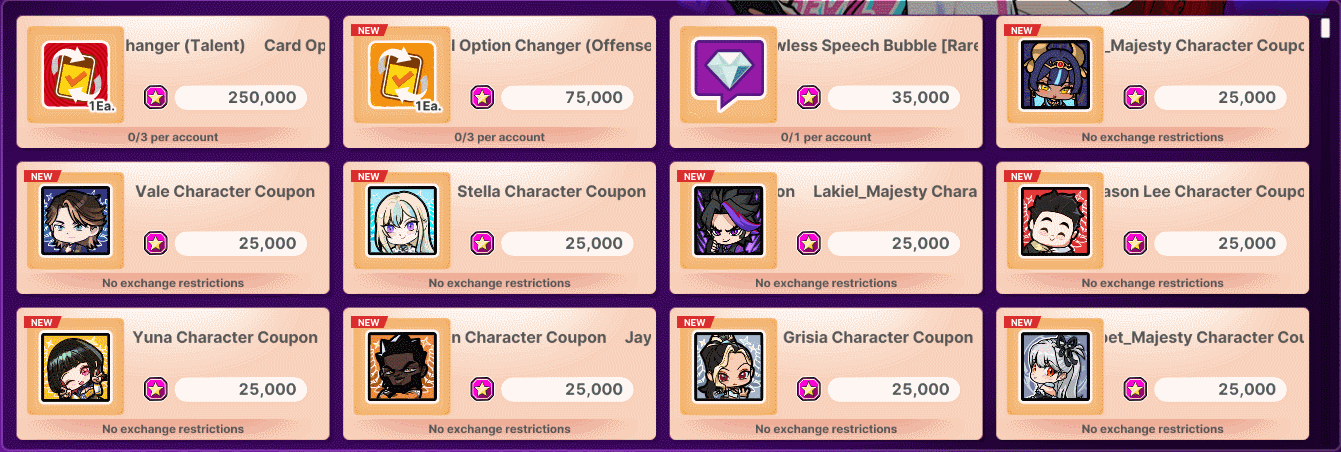Image resolution: width=1341 pixels, height=452 pixels.
Task: Click the Yuna character portrait
Action: tap(75, 366)
